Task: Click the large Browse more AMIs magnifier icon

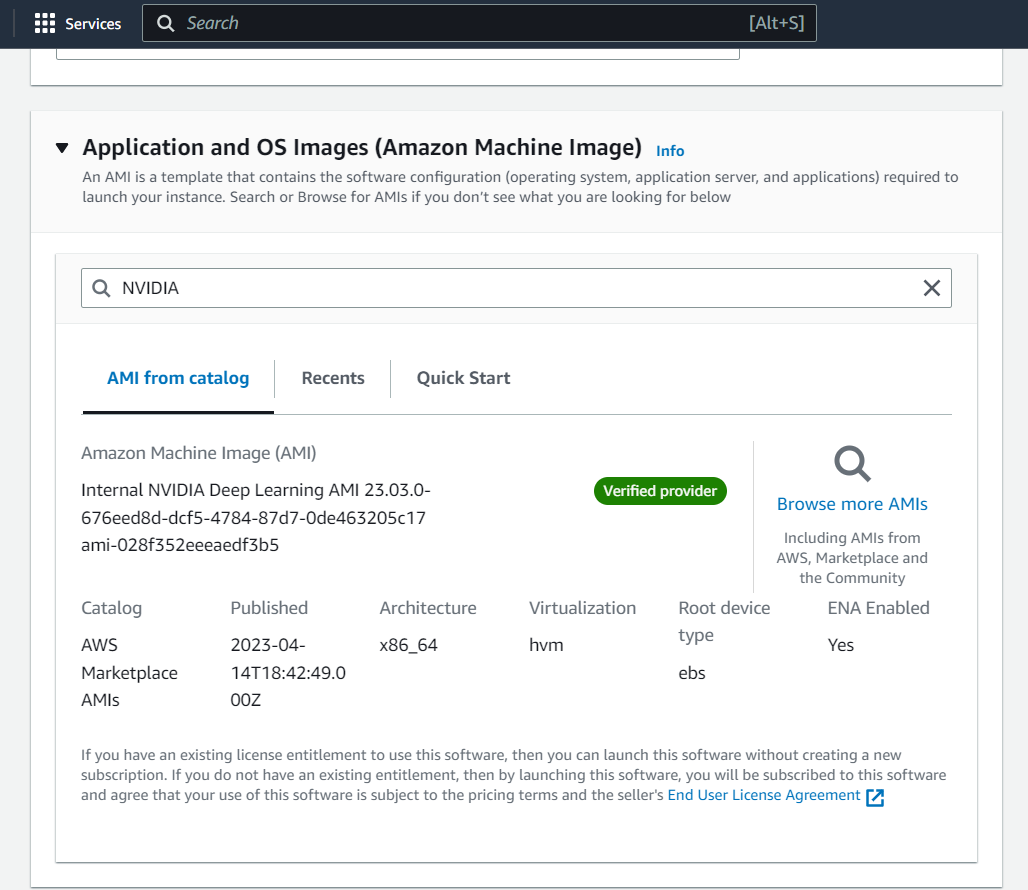Action: [x=852, y=464]
